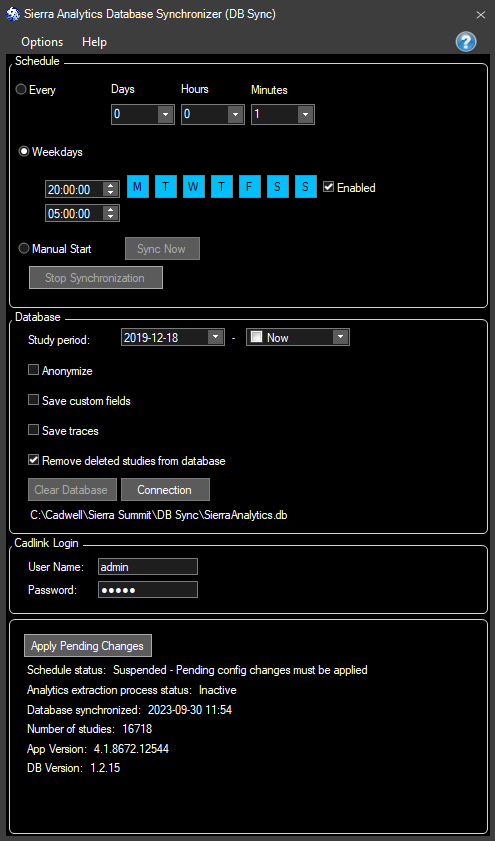Click the App Version 4.1.8672.12544 text
Viewport: 495px width, 841px height.
[98, 749]
